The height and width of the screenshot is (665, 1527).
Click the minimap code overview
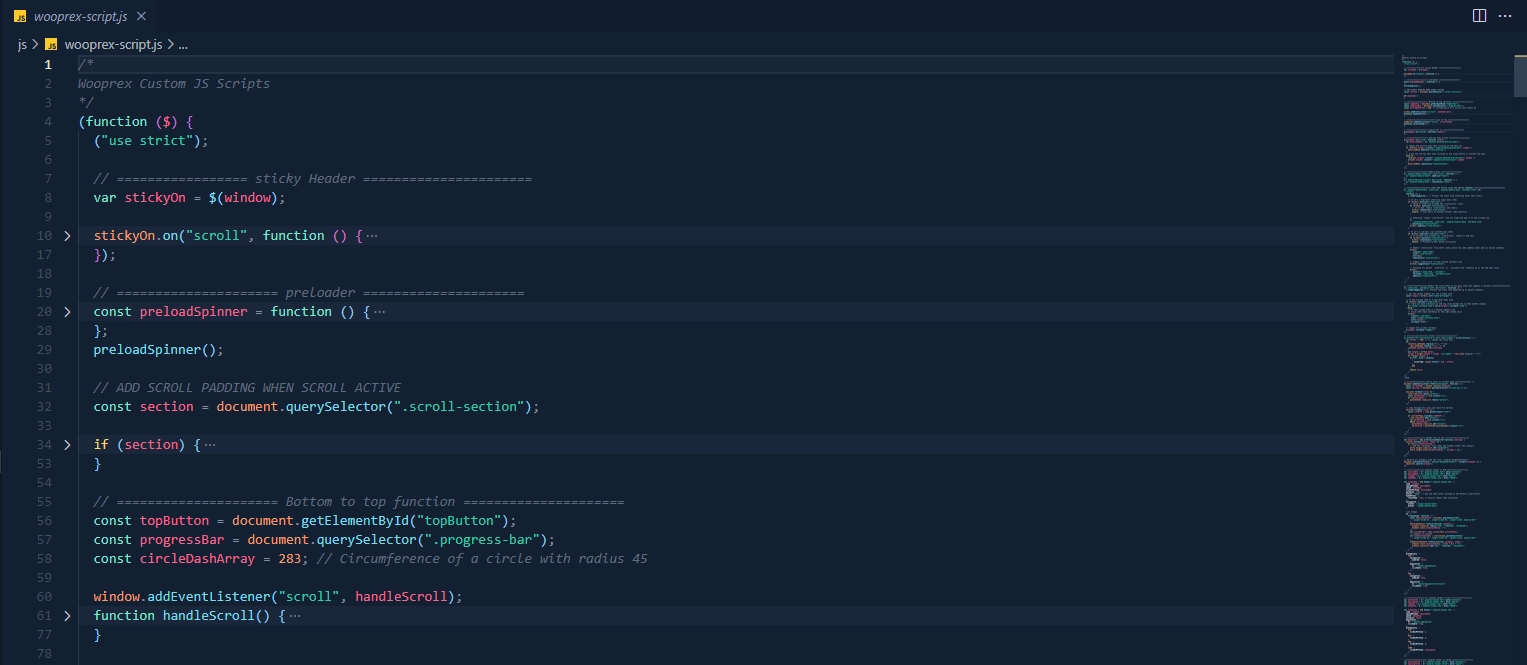(x=1450, y=300)
